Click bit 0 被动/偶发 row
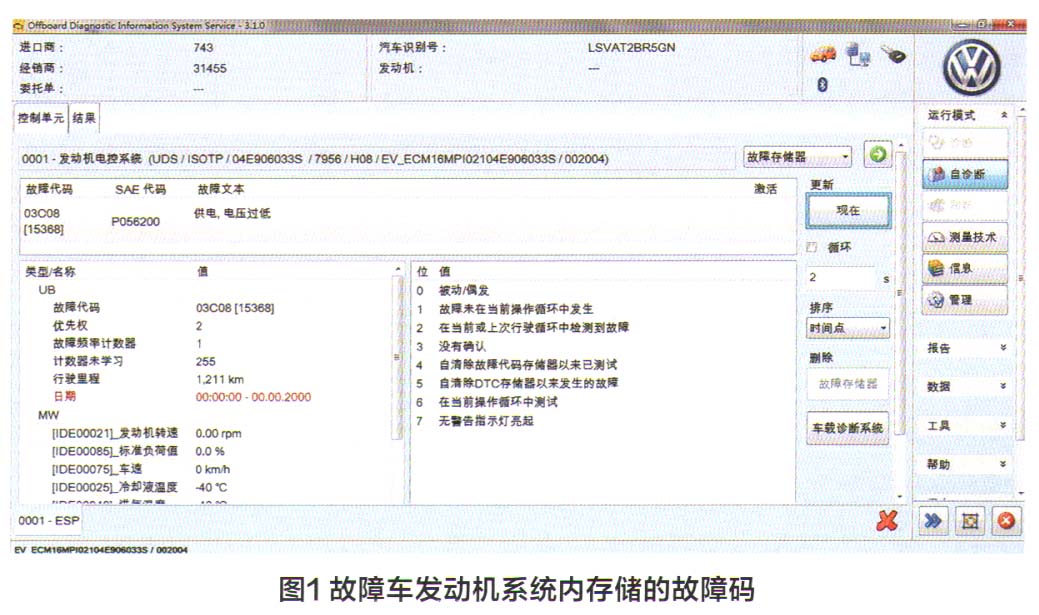This screenshot has width=1039, height=615. [603, 290]
